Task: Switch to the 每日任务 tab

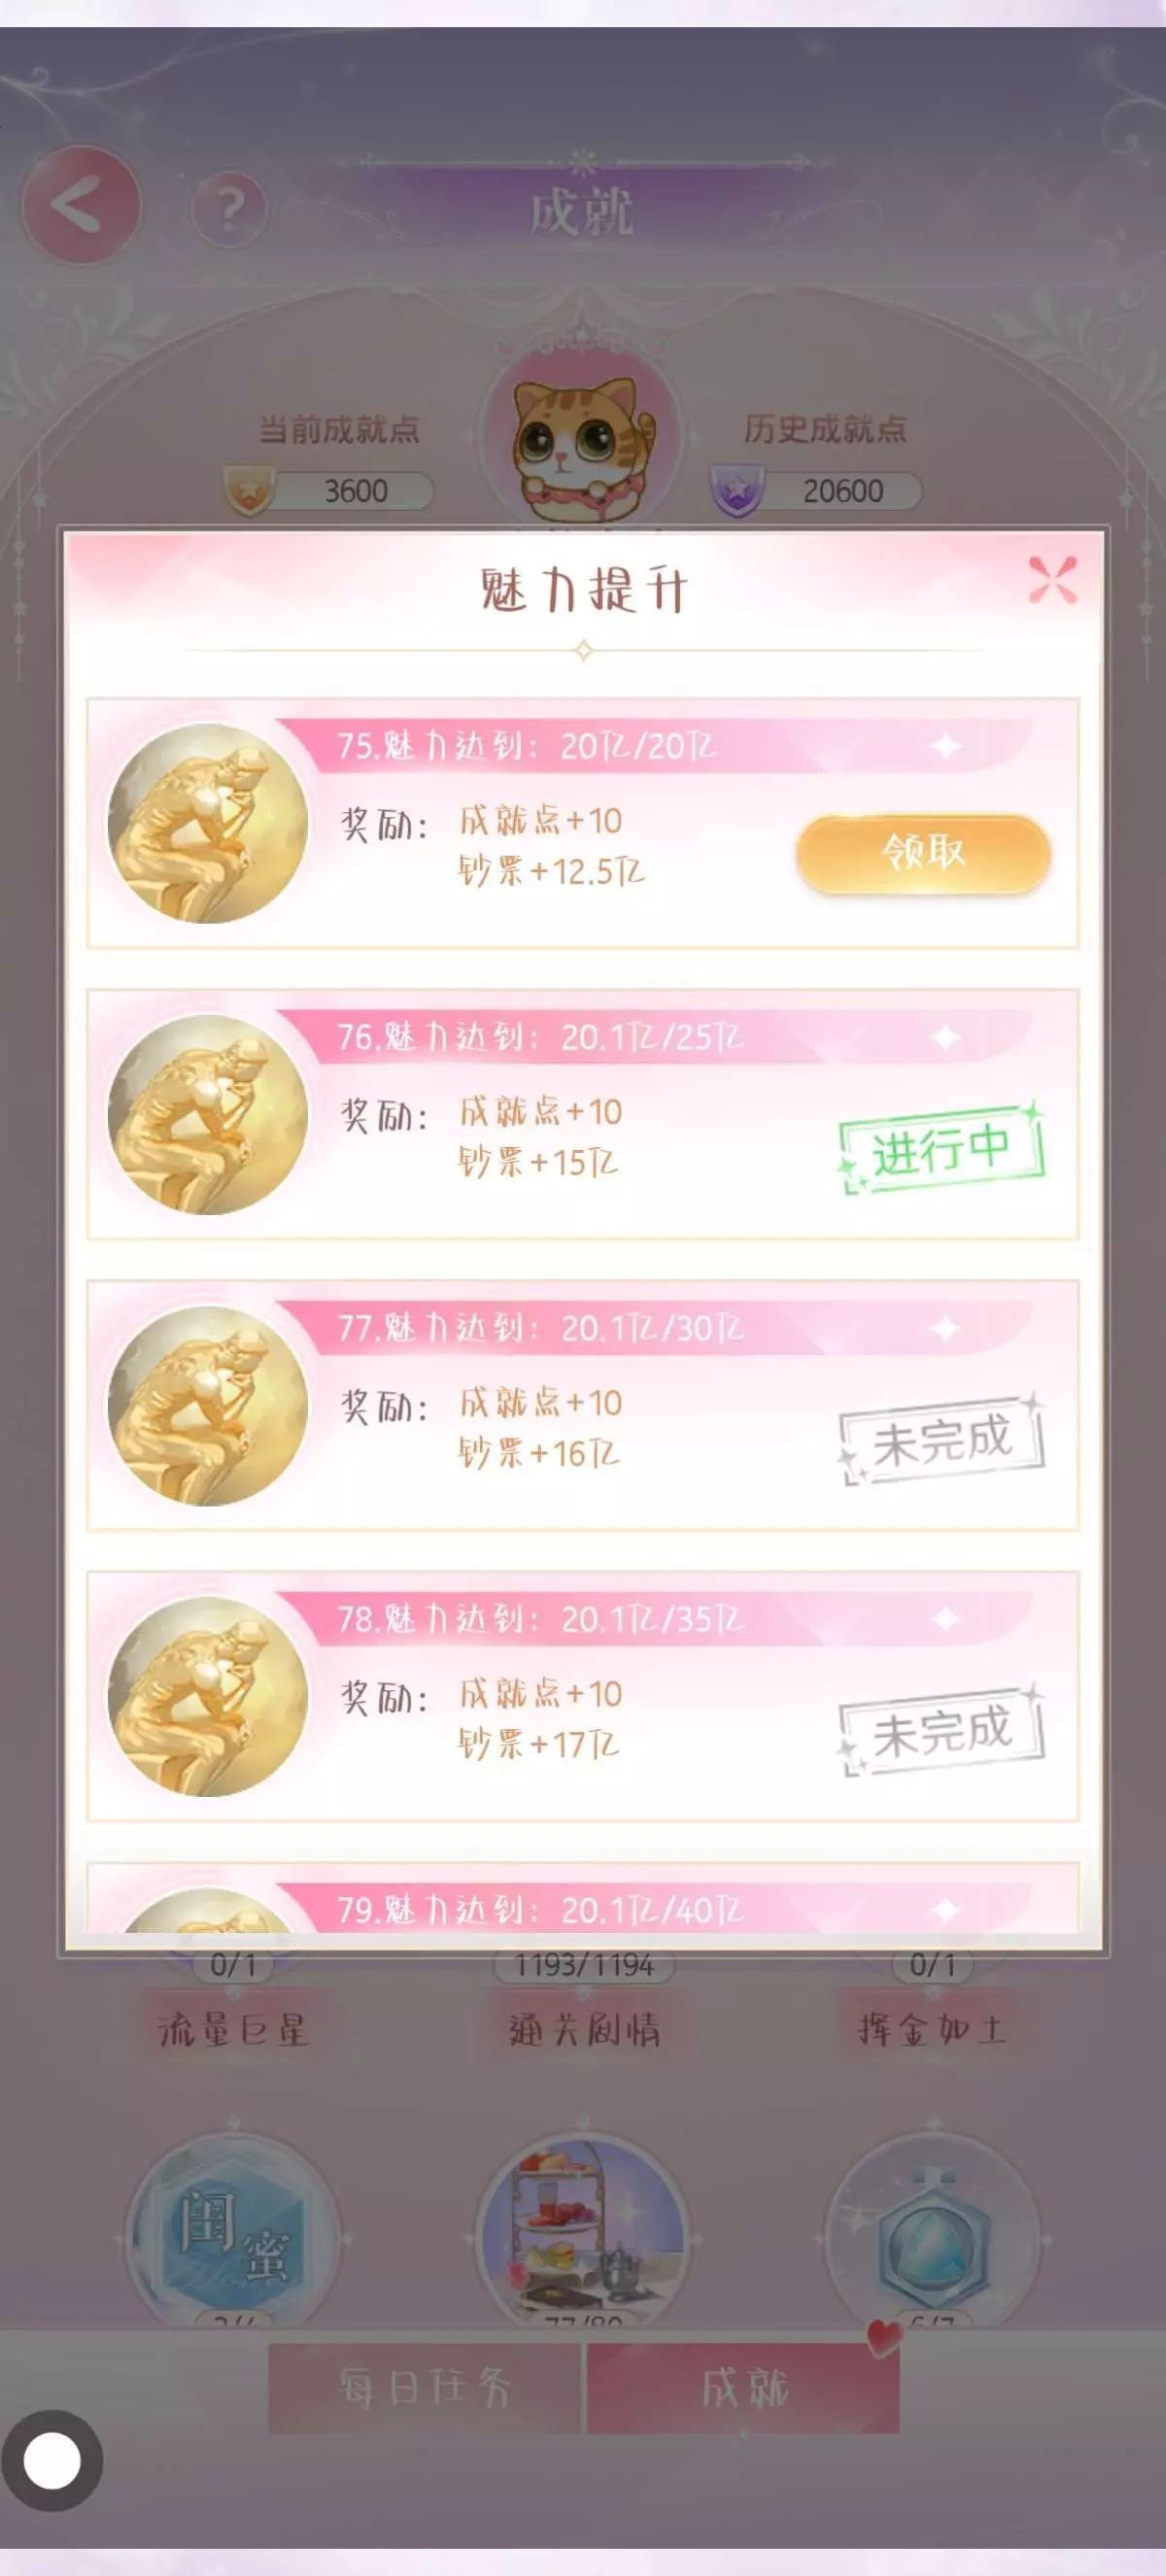Action: point(425,2387)
